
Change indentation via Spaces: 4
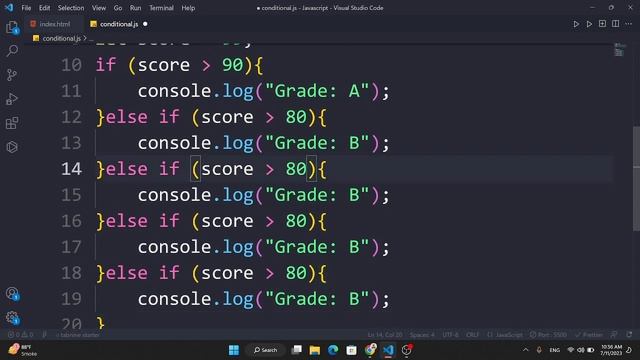pos(422,335)
